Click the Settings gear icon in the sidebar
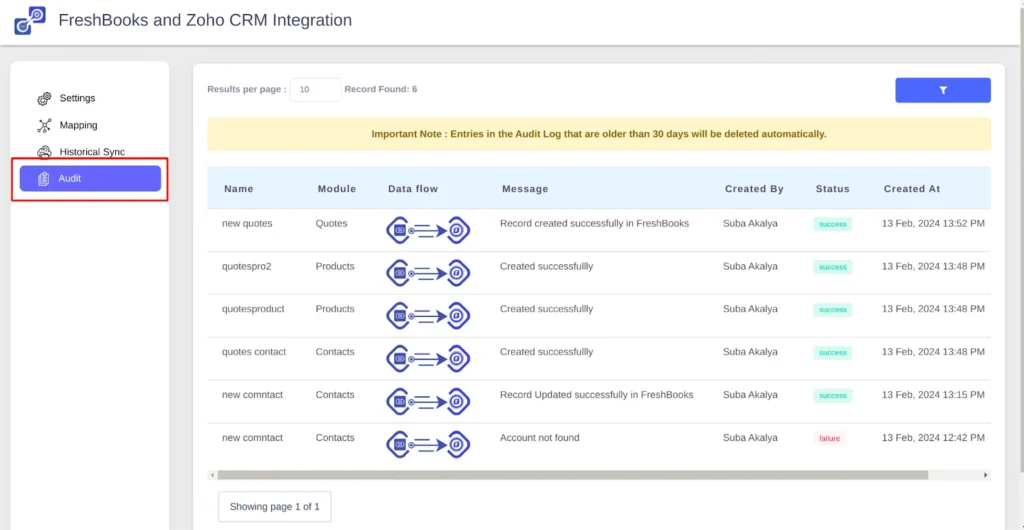The image size is (1024, 530). tap(44, 99)
